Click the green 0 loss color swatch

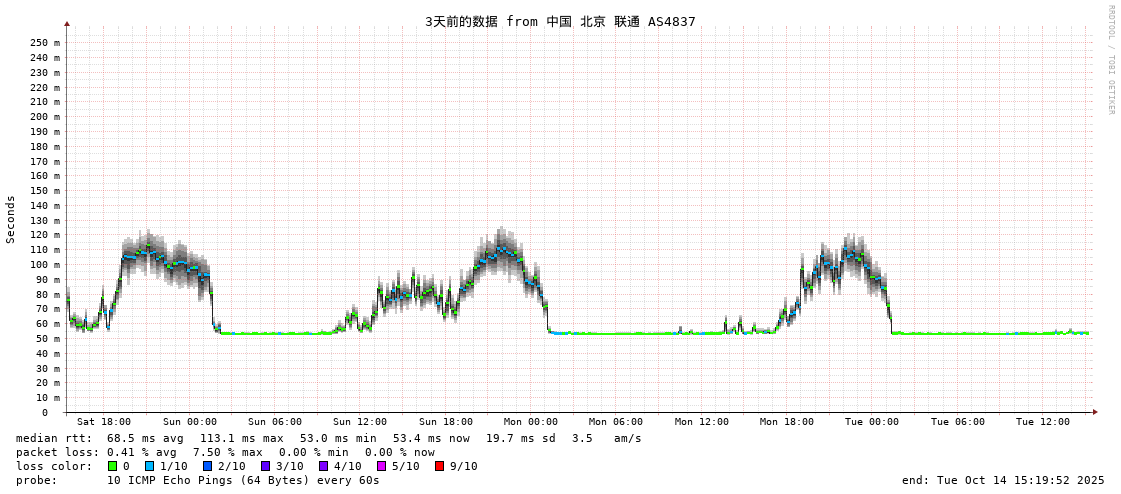113,466
